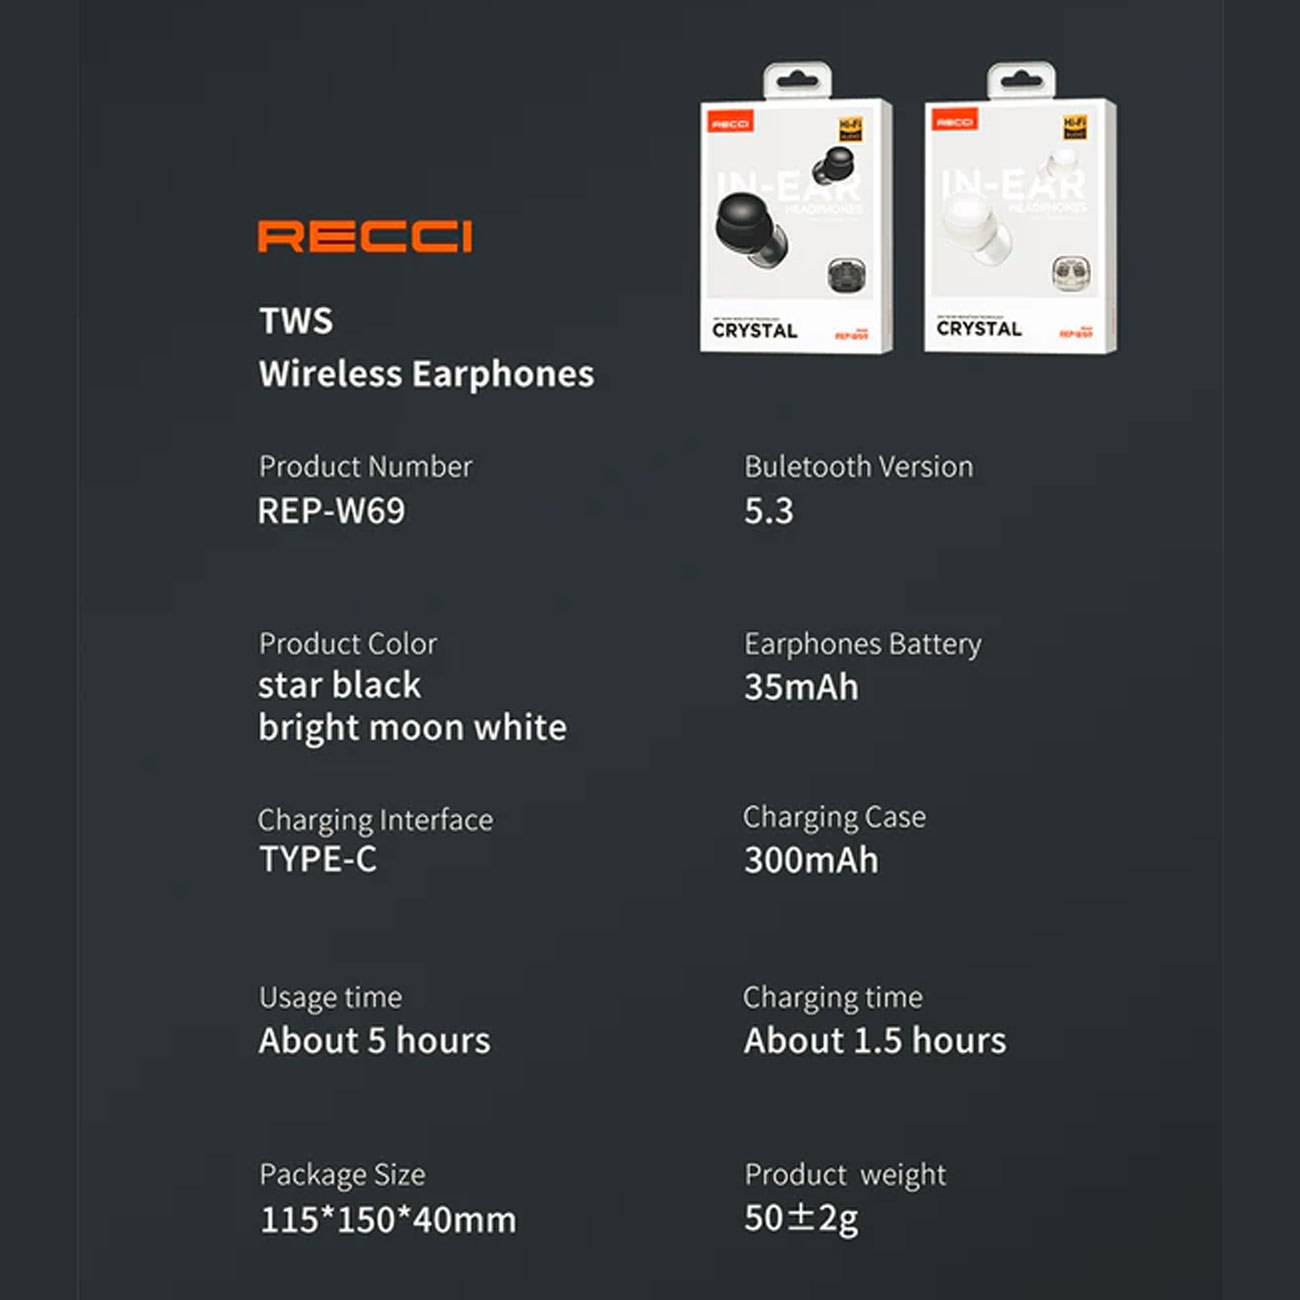Click Hi-Fi badge on black package
Screen dimensions: 1300x1300
pos(850,129)
